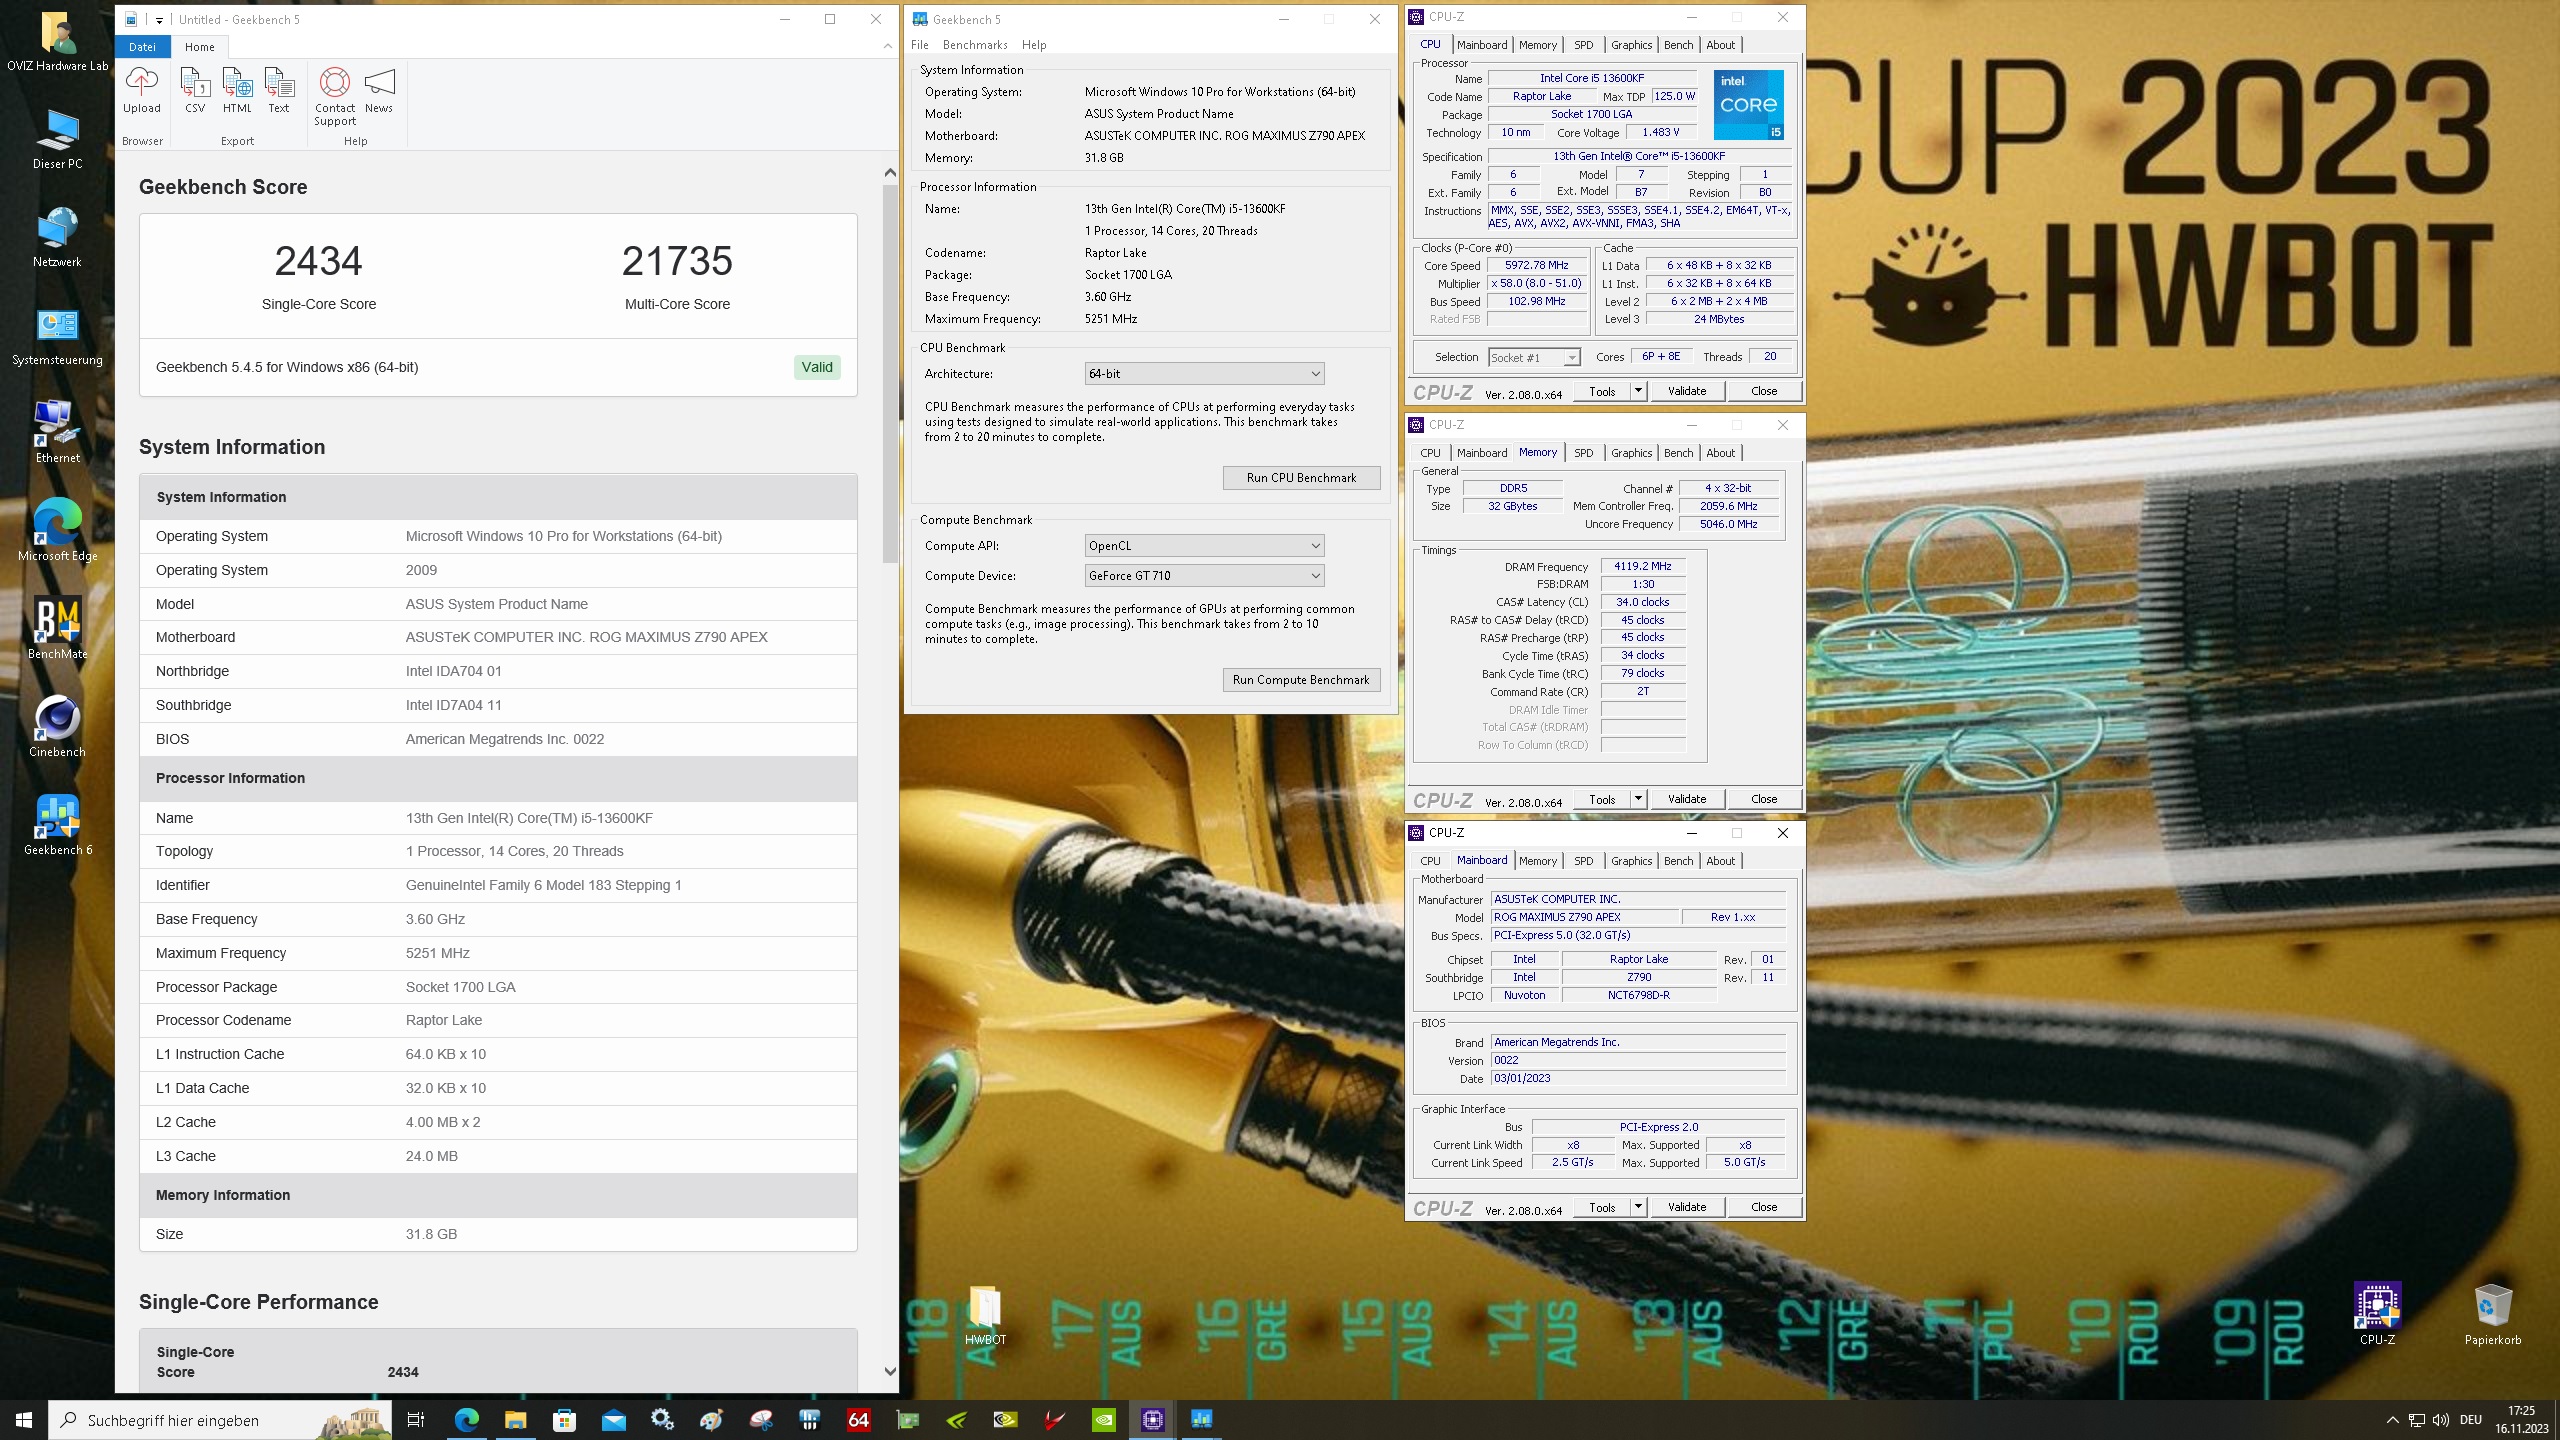Switch to SPD tab in CPU-Z processor window
This screenshot has width=2560, height=1440.
click(1583, 45)
